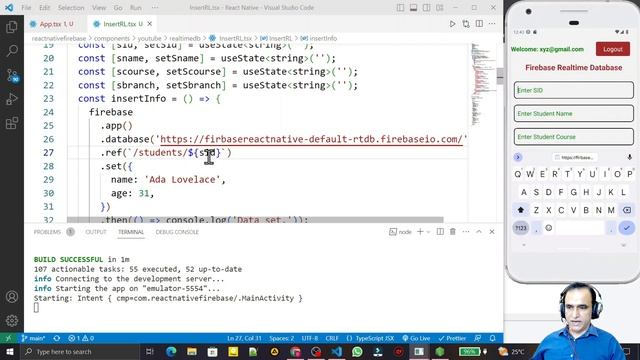The height and width of the screenshot is (360, 640).
Task: Toggle Go Live server in status bar
Action: tap(416, 338)
